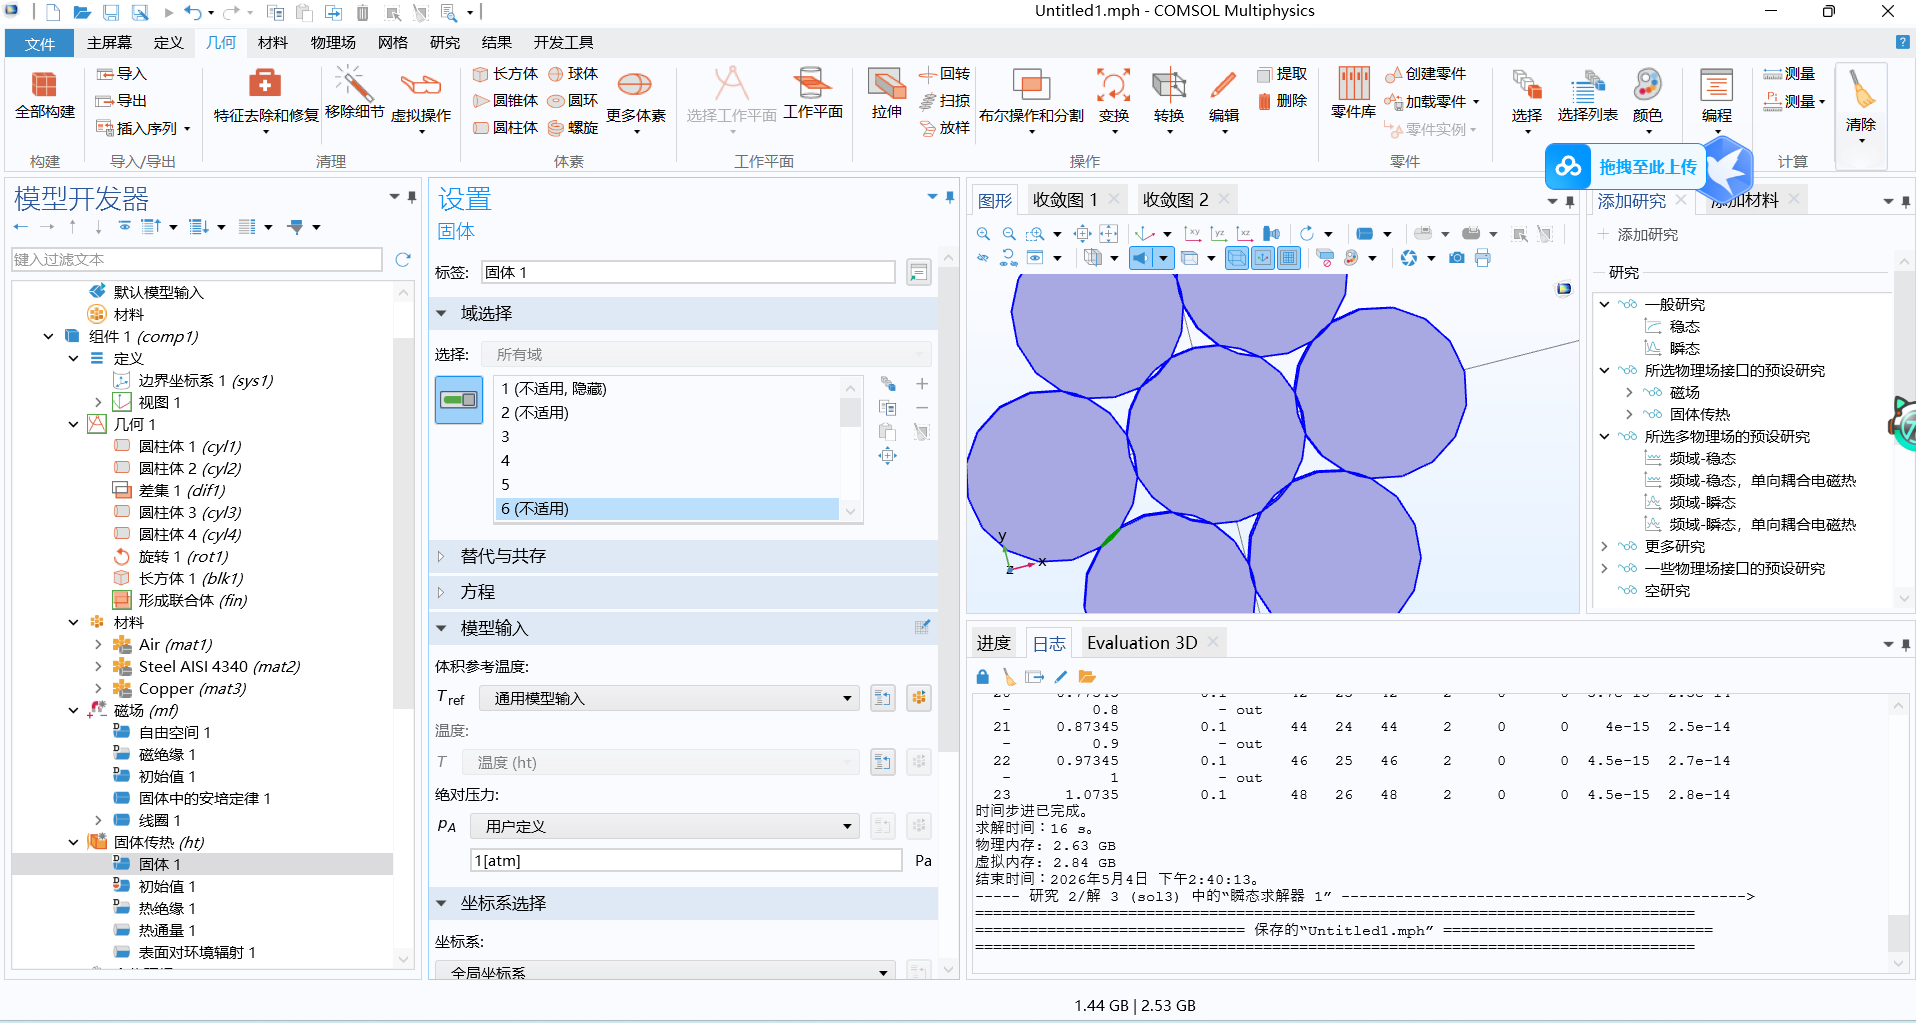The height and width of the screenshot is (1023, 1916).
Task: Click the domain list scrollbar thumb
Action: pos(850,412)
